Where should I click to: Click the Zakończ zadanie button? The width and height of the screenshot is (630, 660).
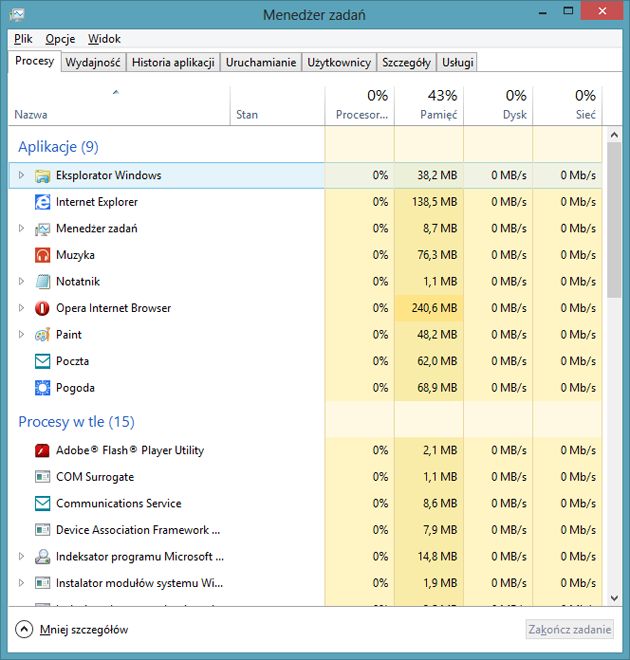[569, 630]
